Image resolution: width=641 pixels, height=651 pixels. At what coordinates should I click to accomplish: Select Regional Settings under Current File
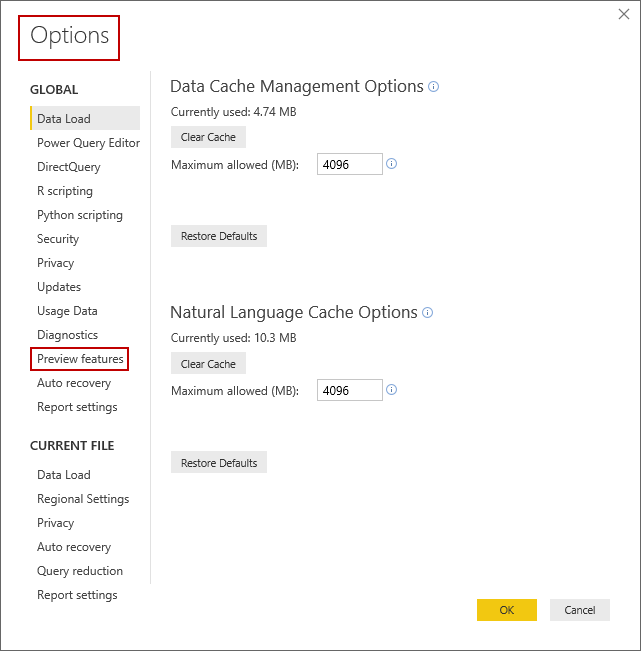[83, 499]
